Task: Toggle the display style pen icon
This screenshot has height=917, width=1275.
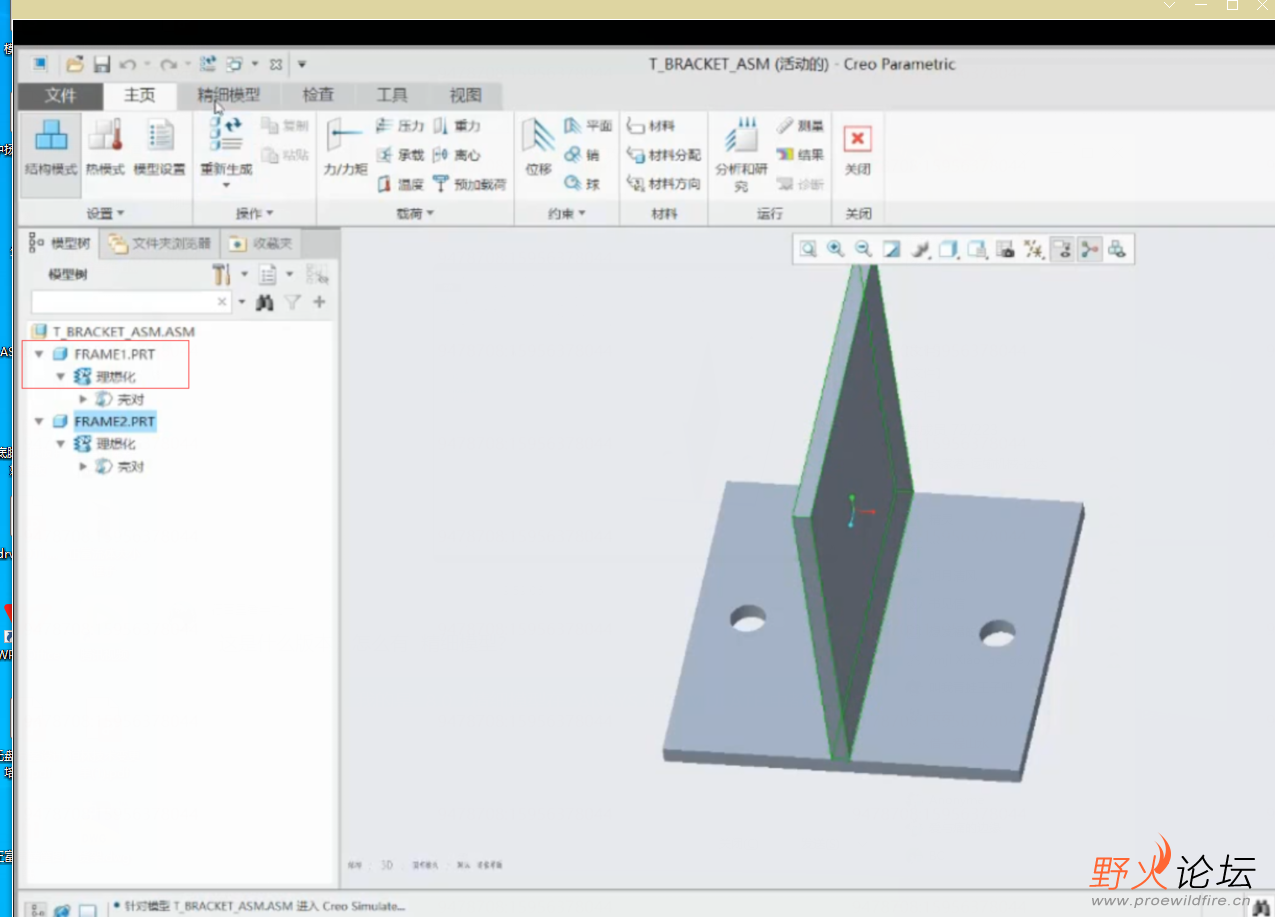Action: pos(922,249)
